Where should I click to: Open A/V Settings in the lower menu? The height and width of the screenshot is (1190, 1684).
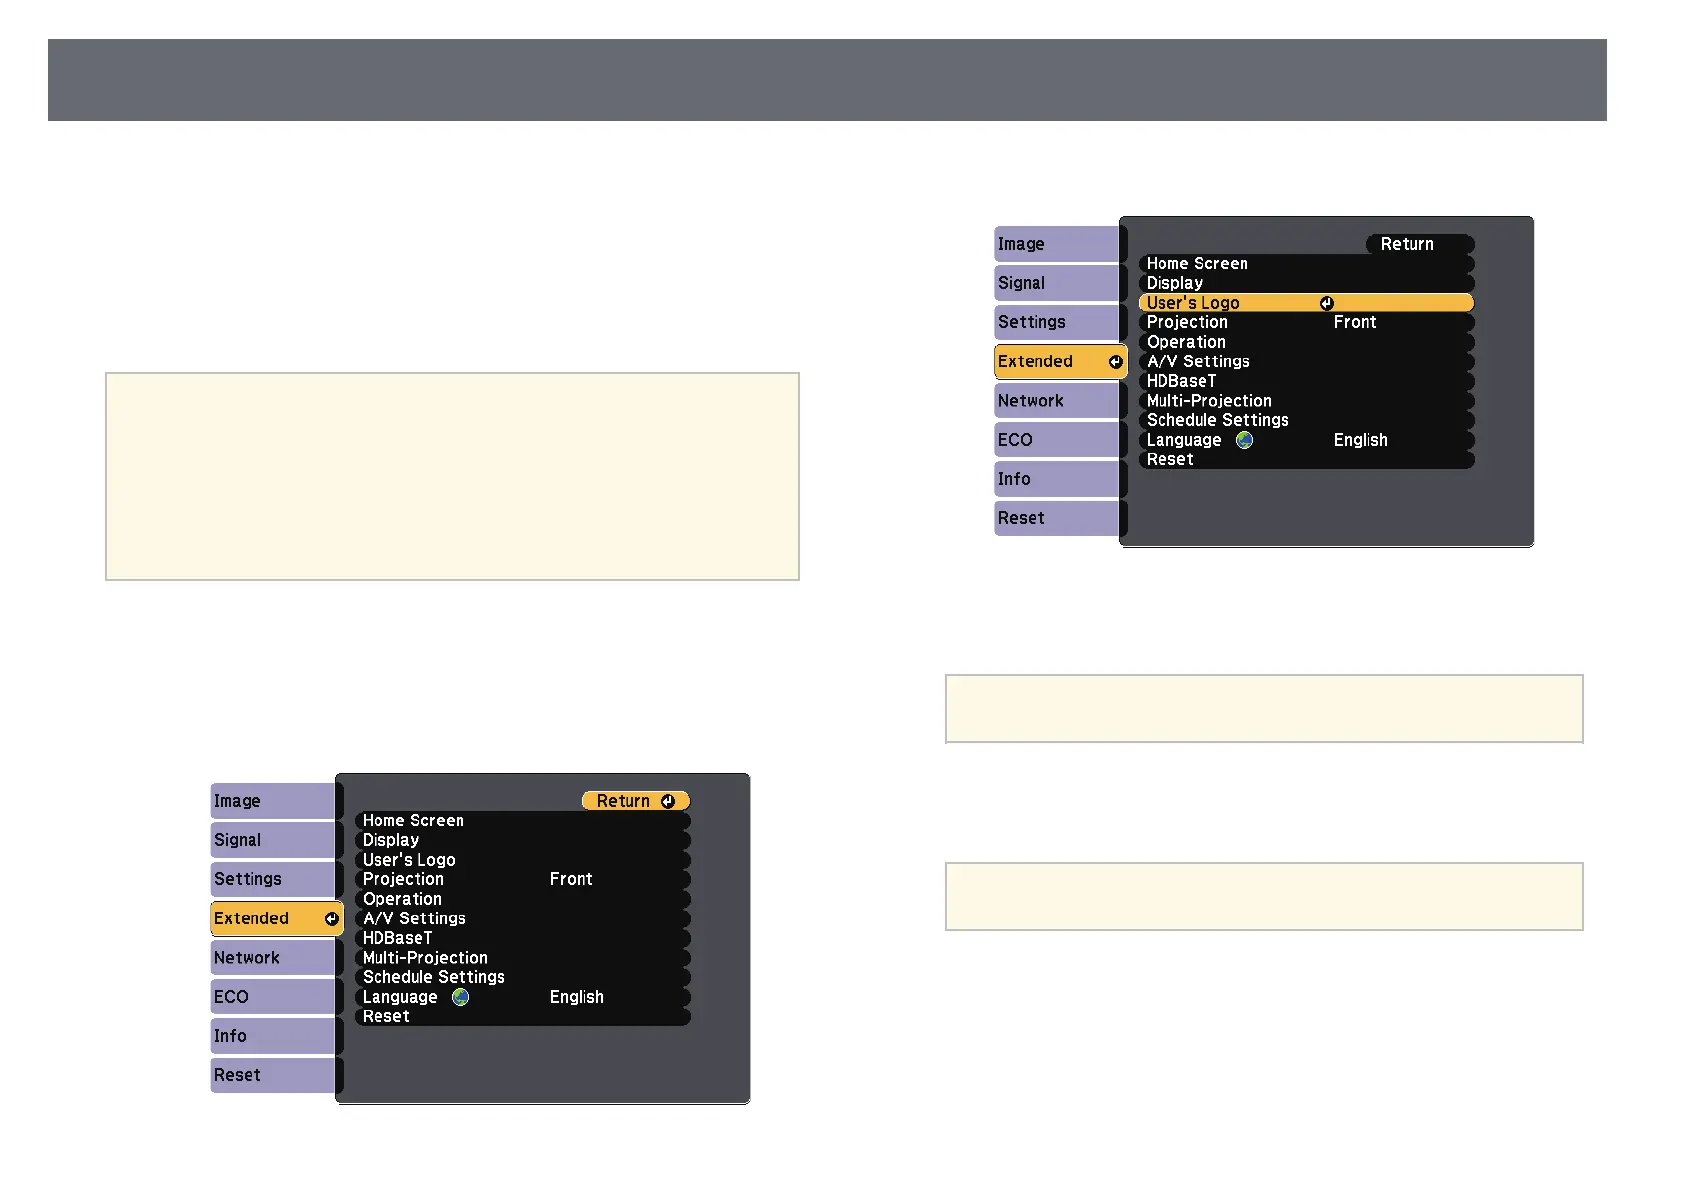tap(414, 918)
